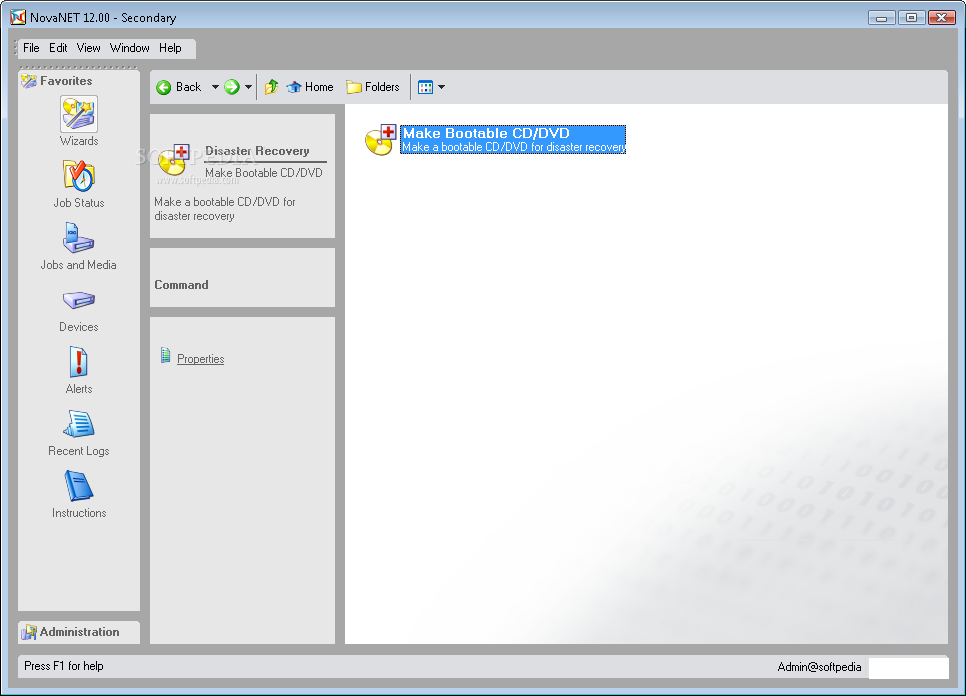Click the view mode grid icon
966x696 pixels.
pyautogui.click(x=425, y=87)
